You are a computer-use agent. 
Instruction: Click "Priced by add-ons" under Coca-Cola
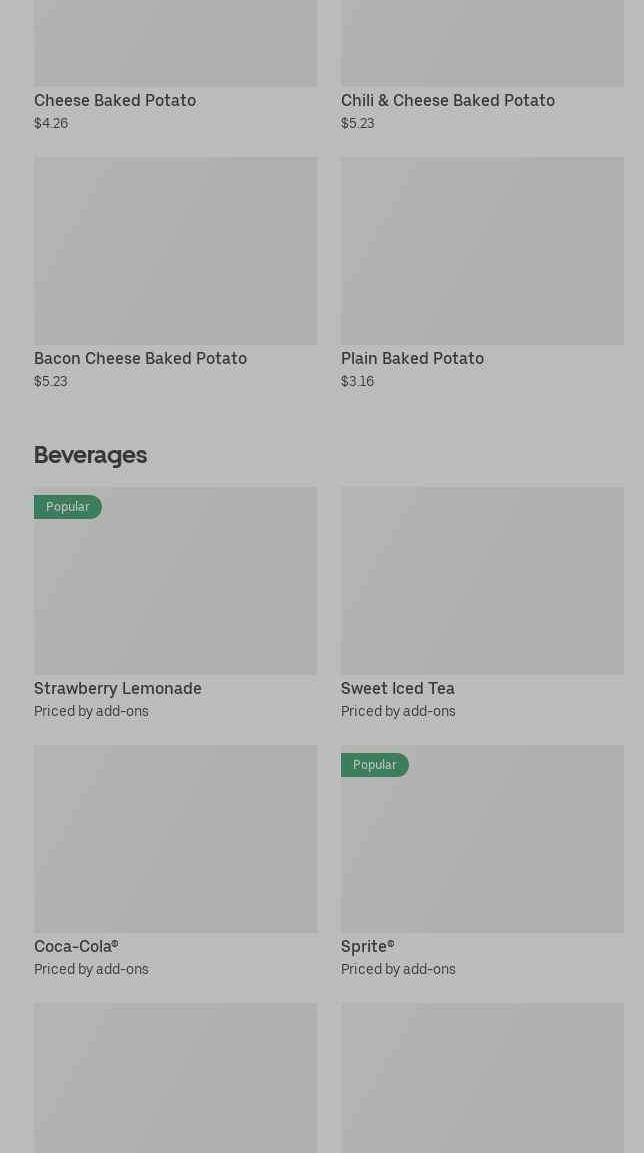point(91,969)
